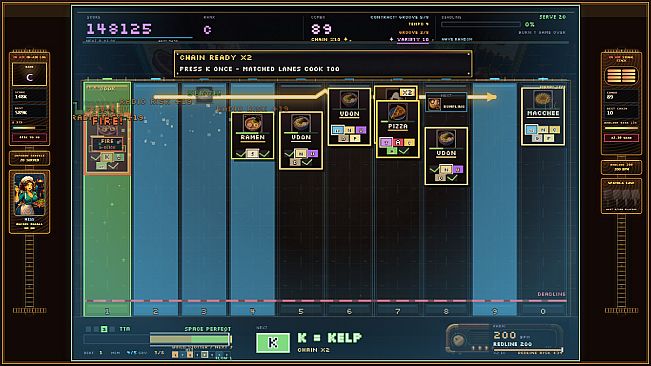The width and height of the screenshot is (651, 366).
Task: Select lane 2 number label
Action: click(155, 311)
